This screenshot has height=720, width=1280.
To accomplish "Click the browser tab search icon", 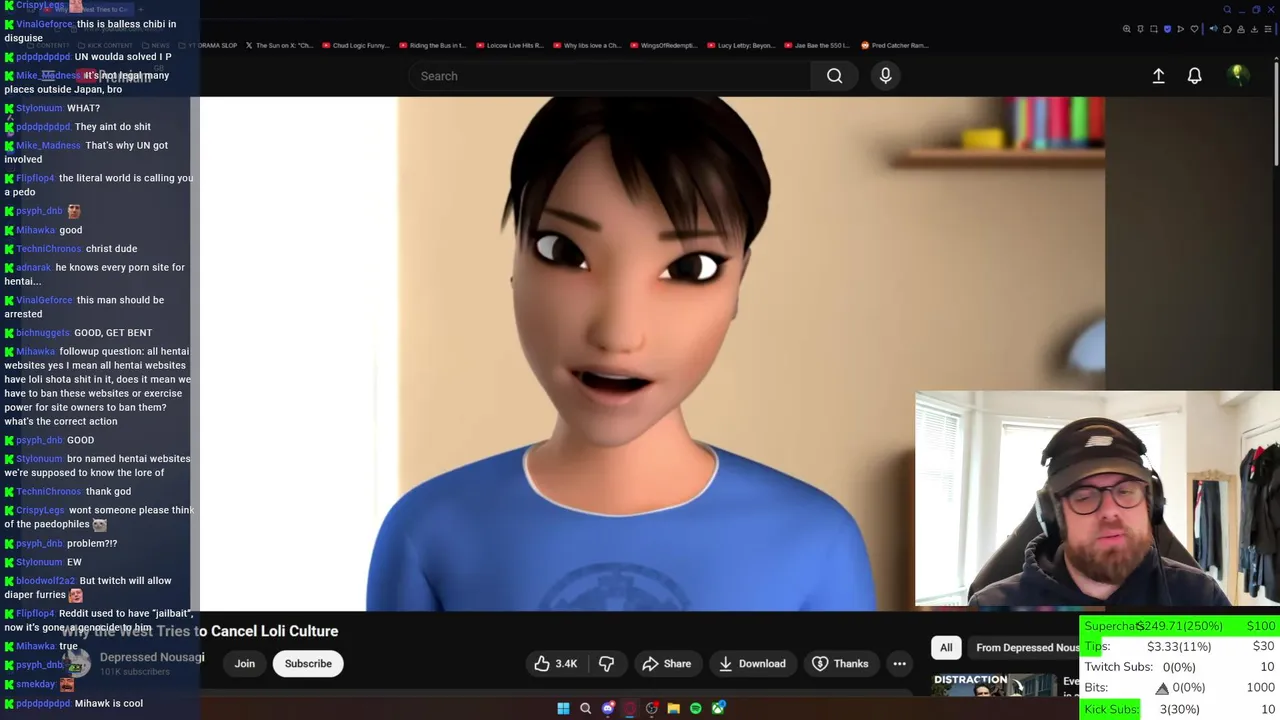I will 1227,10.
